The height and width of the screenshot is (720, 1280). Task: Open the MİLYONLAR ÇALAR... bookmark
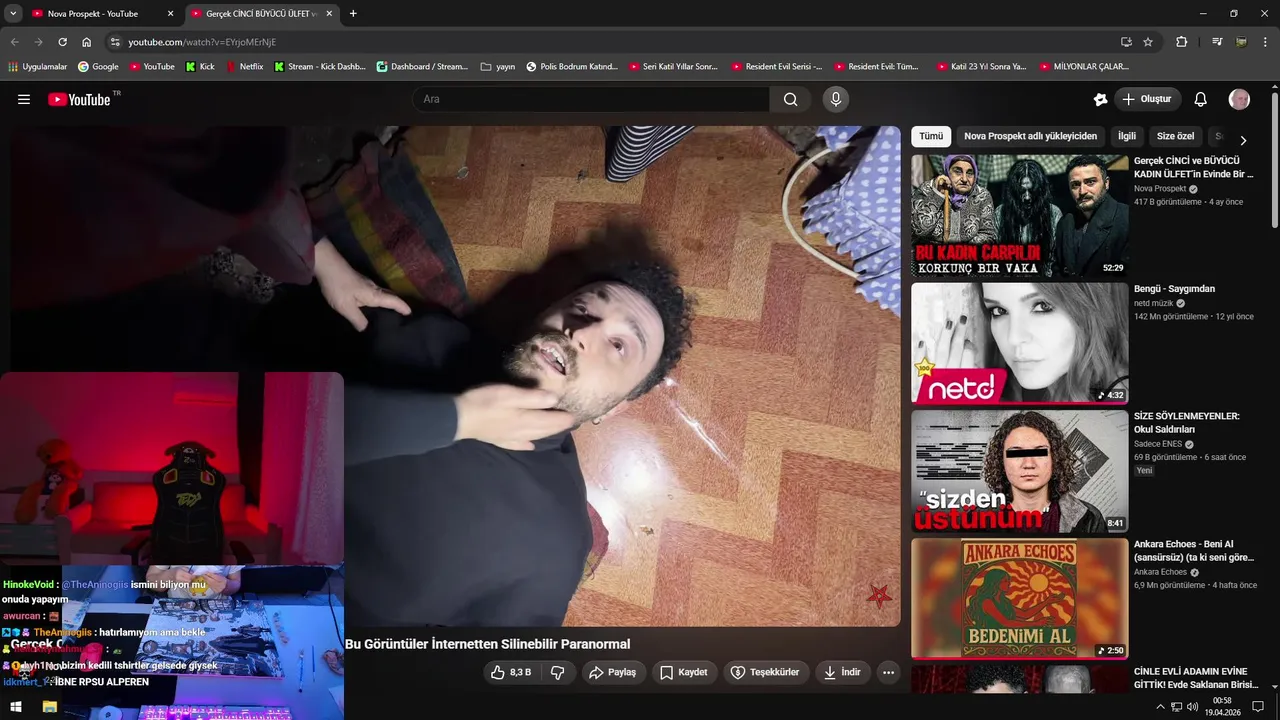(1085, 67)
